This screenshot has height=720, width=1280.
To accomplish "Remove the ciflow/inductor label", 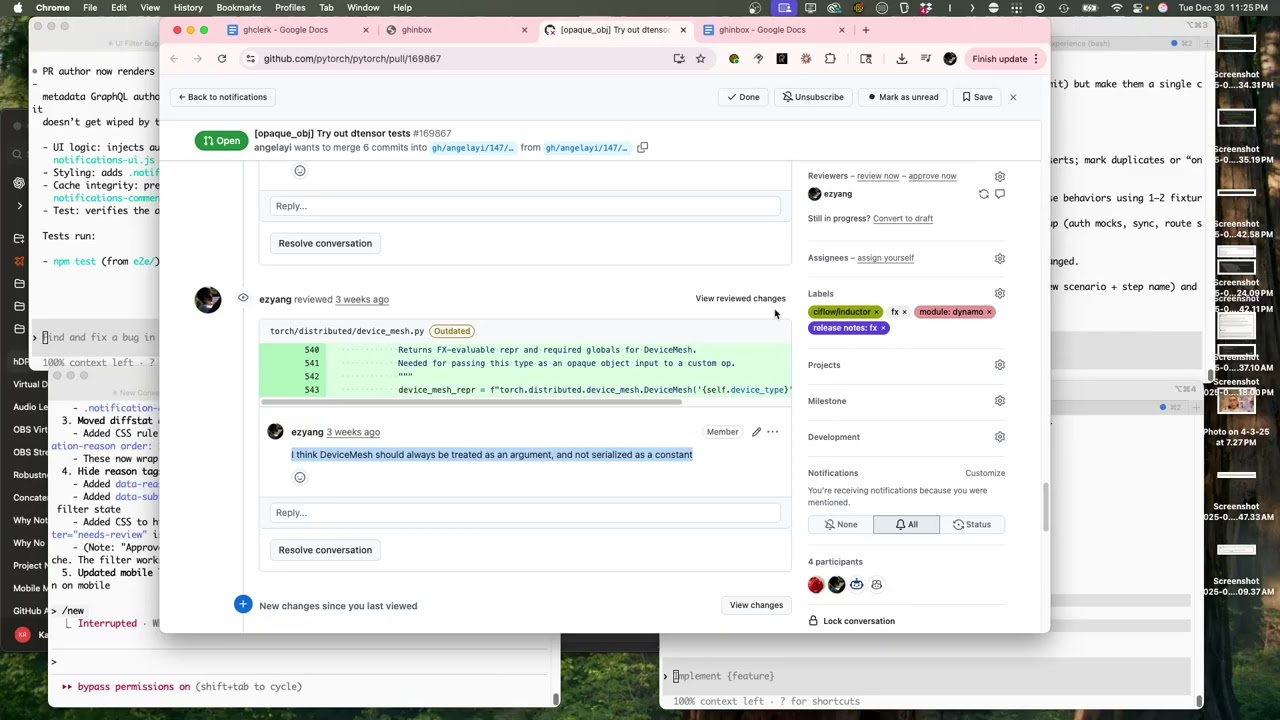I will 877,312.
